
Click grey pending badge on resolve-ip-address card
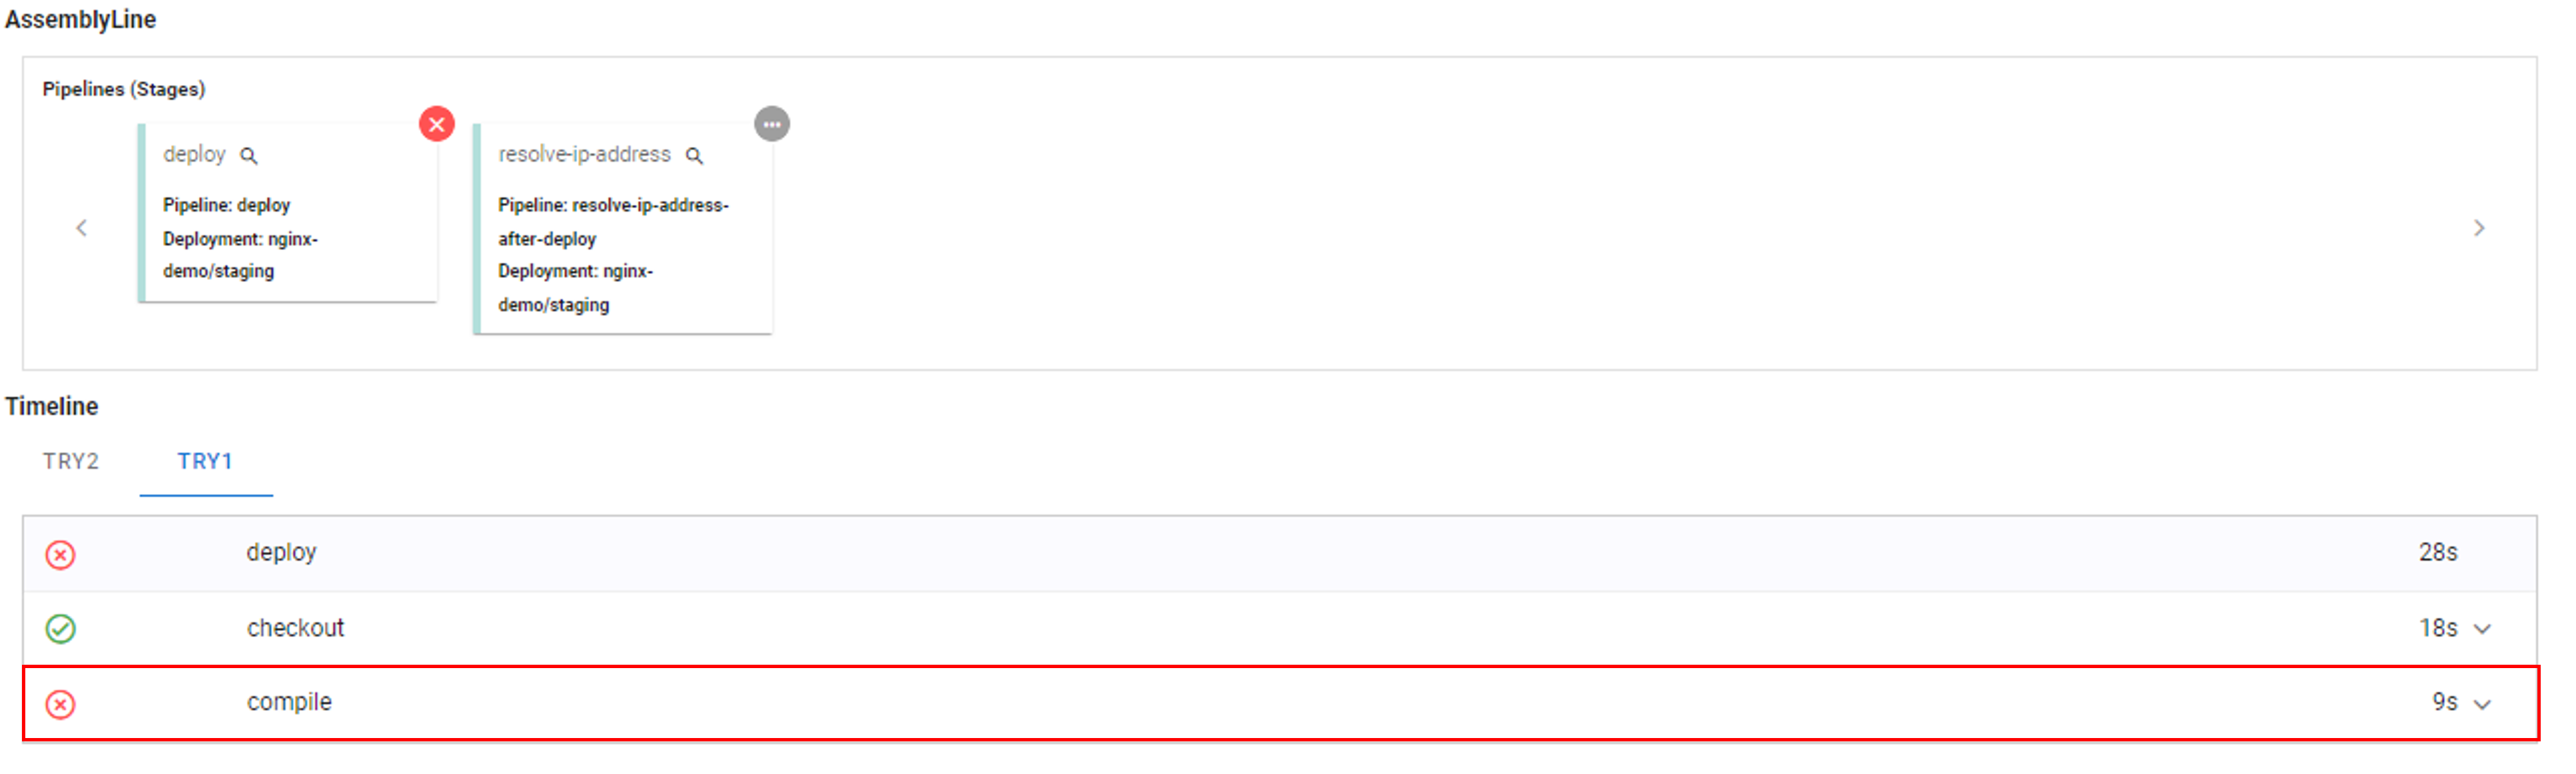pyautogui.click(x=771, y=124)
